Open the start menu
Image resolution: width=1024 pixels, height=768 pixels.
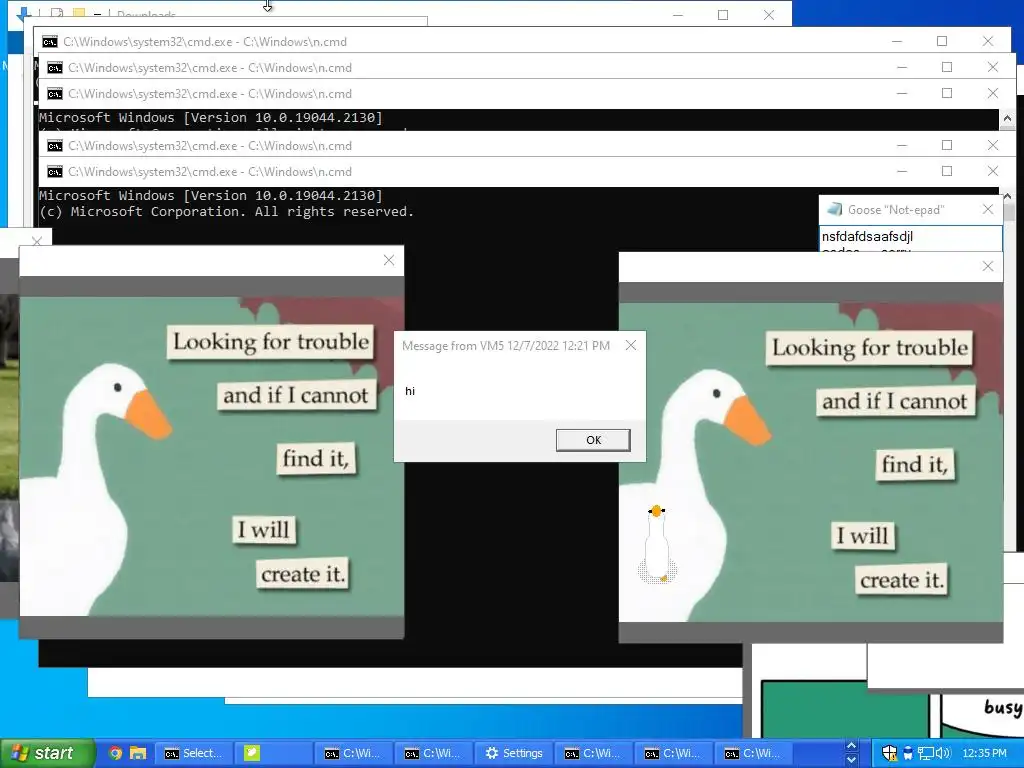[x=47, y=753]
